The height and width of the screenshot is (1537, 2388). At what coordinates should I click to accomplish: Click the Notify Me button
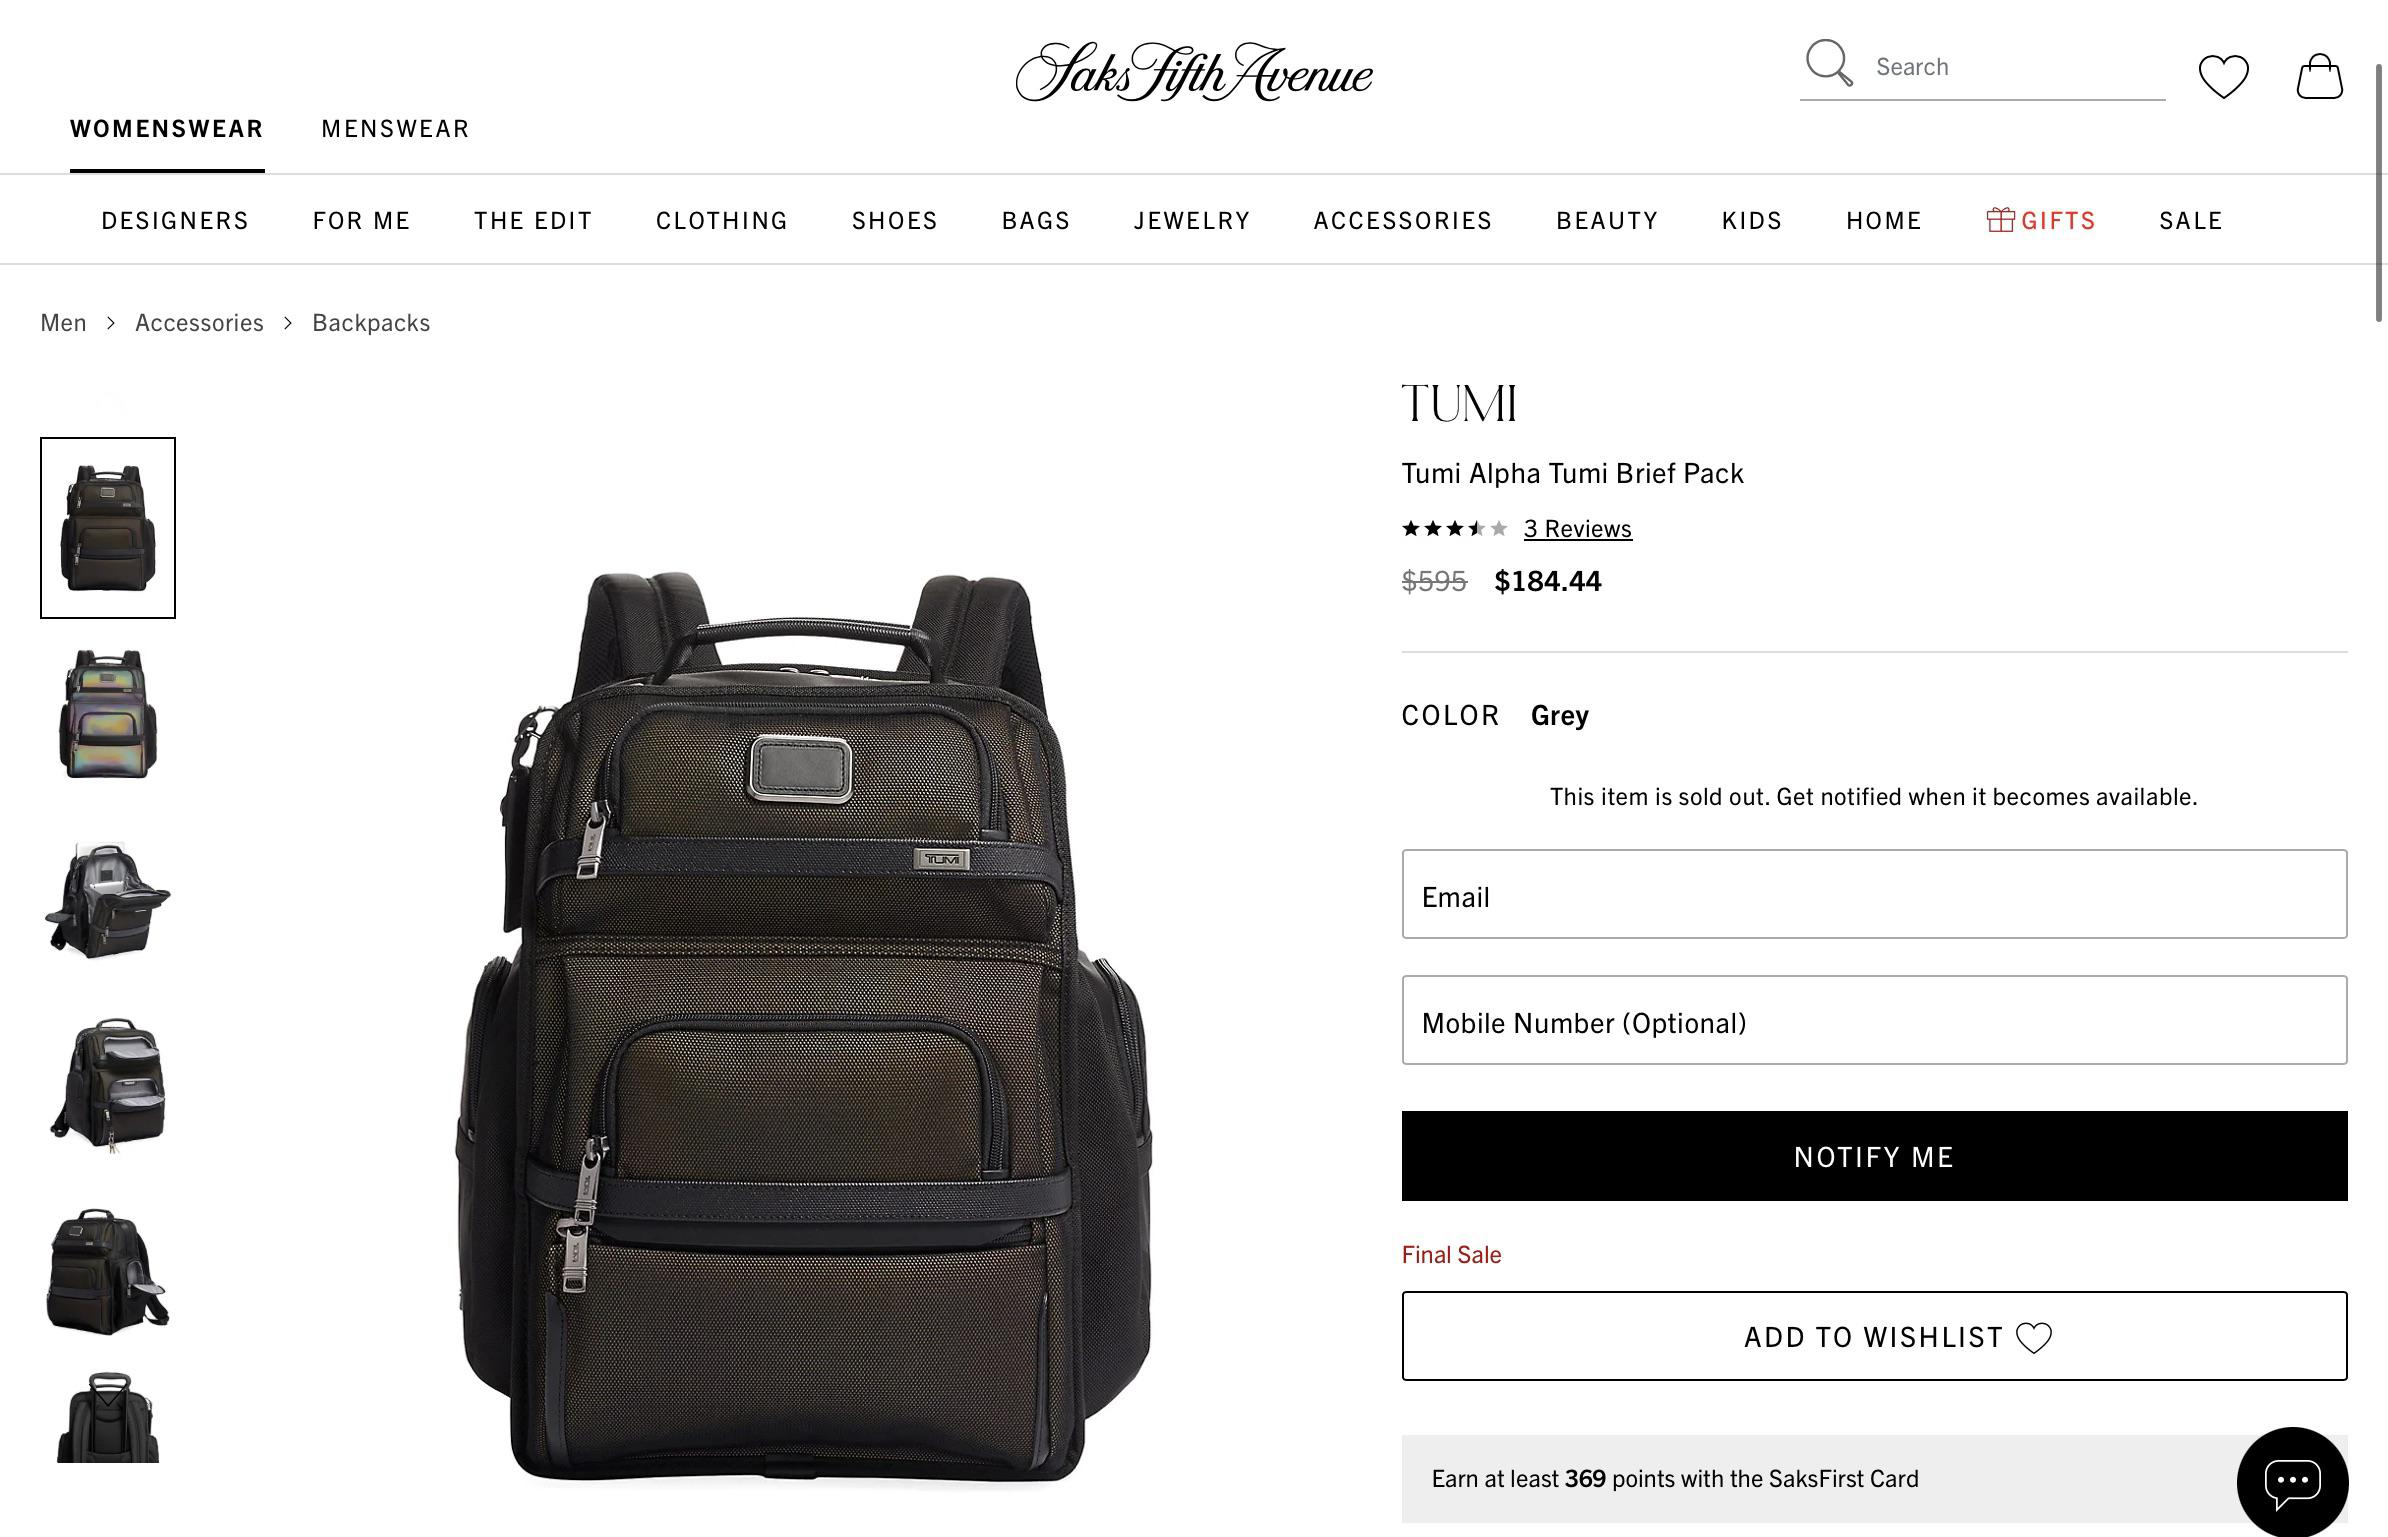pyautogui.click(x=1874, y=1156)
